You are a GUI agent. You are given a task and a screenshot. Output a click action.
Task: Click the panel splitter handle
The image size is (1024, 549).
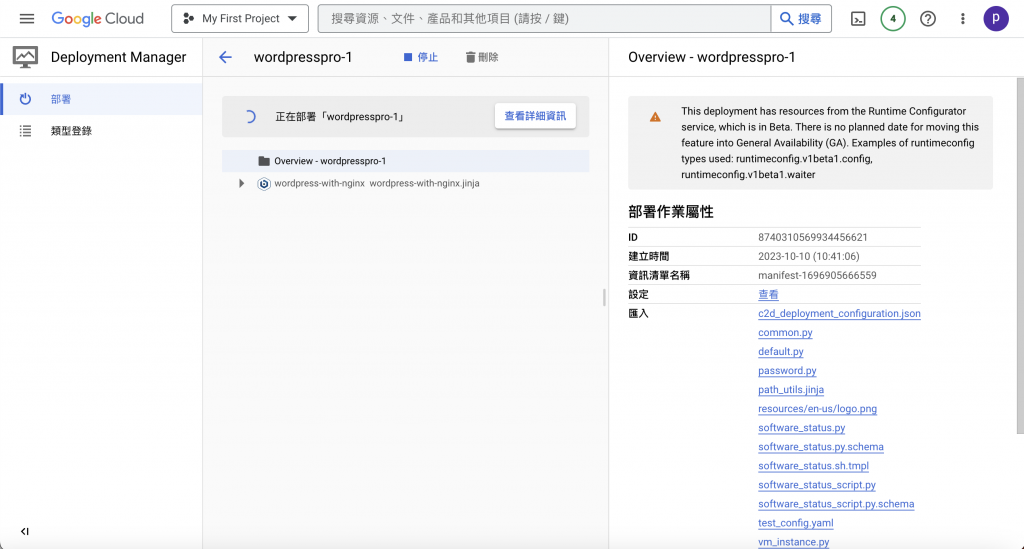pos(605,298)
